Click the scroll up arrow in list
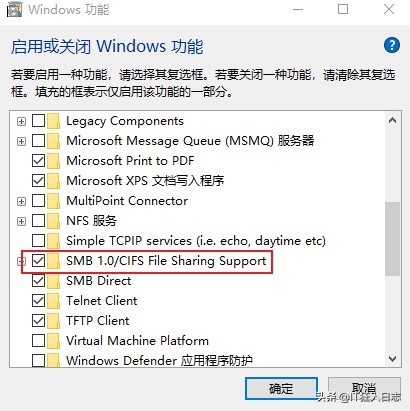The height and width of the screenshot is (411, 410). [392, 120]
